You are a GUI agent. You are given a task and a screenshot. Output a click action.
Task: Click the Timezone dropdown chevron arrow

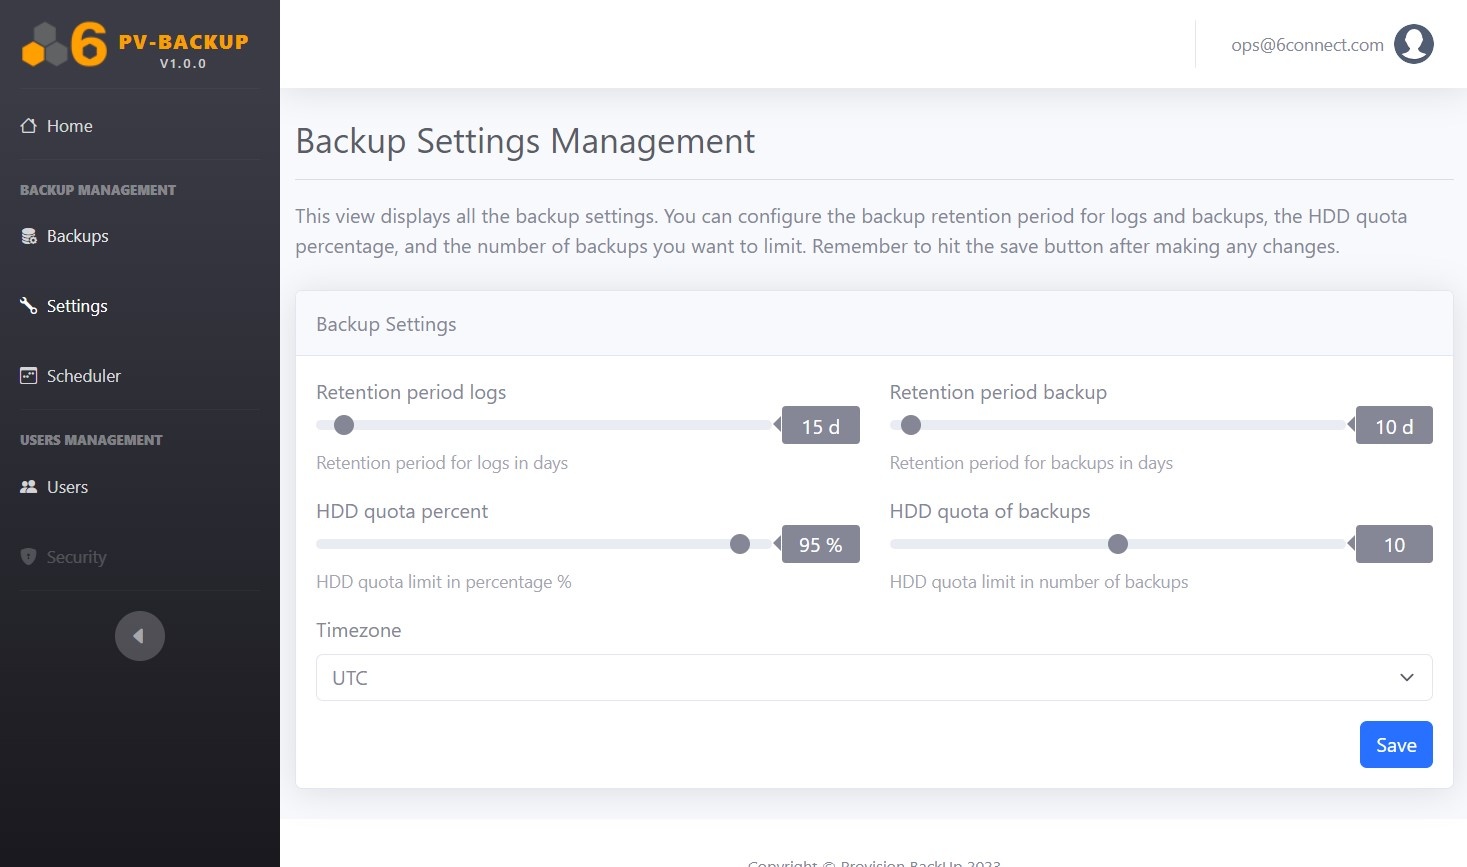click(x=1406, y=678)
